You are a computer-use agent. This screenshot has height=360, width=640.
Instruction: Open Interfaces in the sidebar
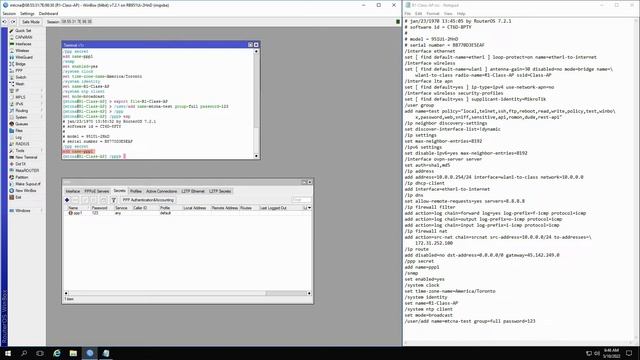[x=23, y=44]
